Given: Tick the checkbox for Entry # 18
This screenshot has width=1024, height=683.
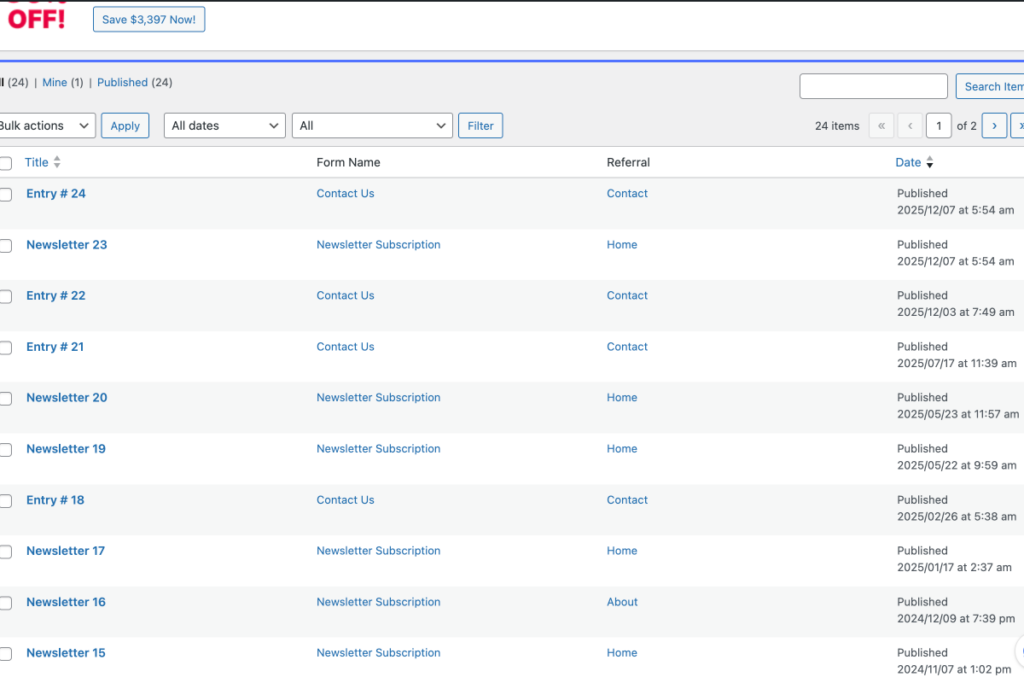Looking at the screenshot, I should tap(6, 501).
